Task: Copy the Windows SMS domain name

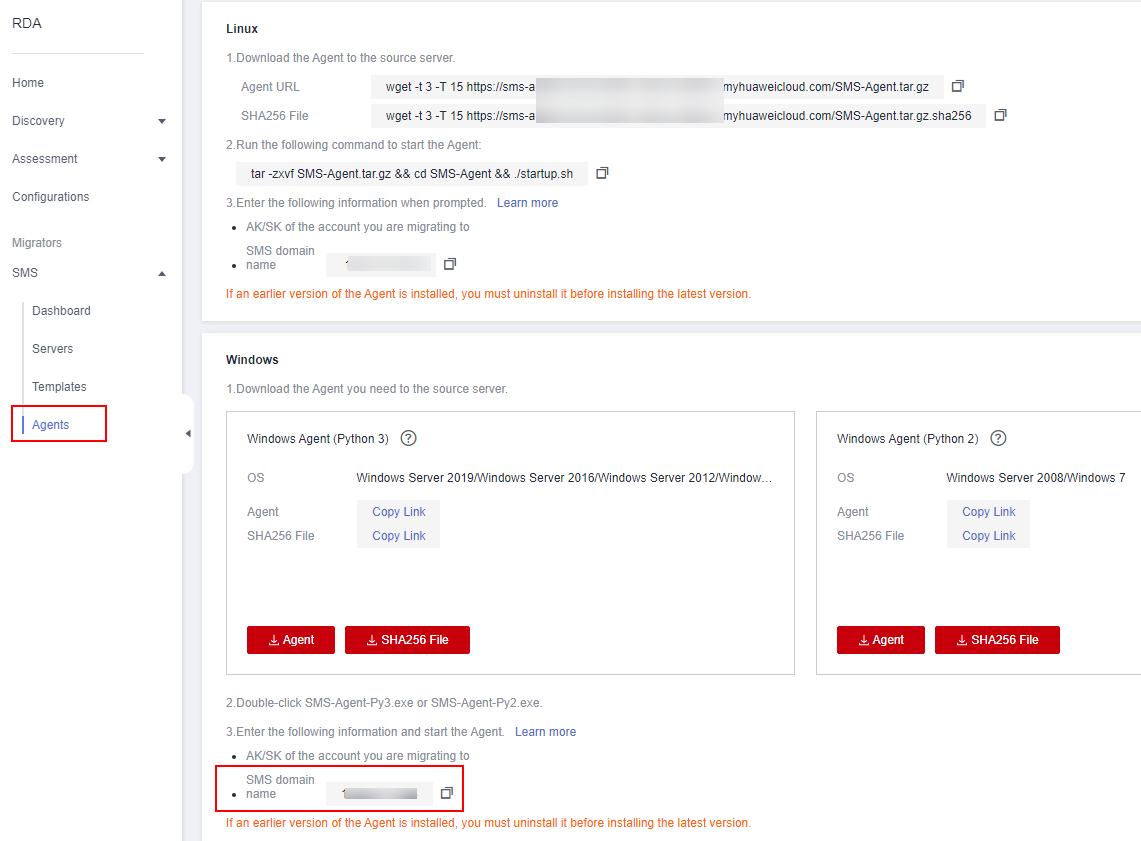Action: click(x=447, y=793)
